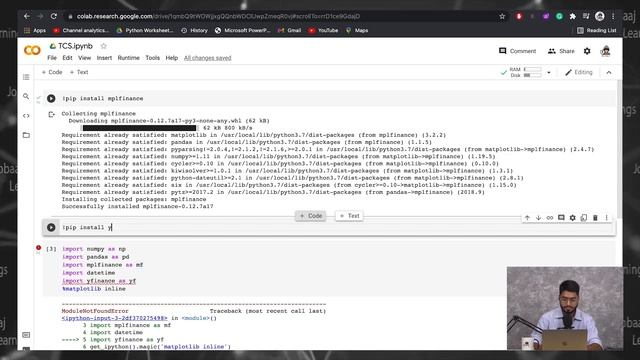This screenshot has width=640, height=360.
Task: Insert text cell with hovering + Text button
Action: 349,216
